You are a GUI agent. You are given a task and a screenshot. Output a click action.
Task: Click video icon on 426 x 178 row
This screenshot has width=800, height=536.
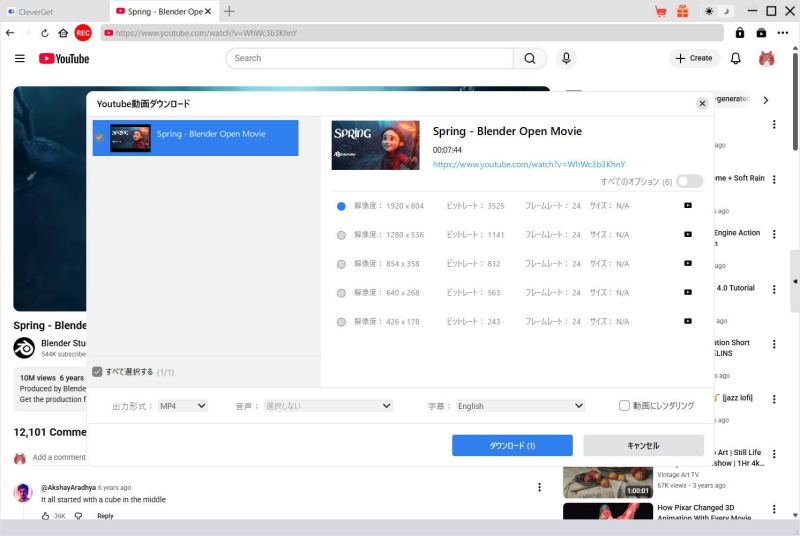click(x=688, y=321)
